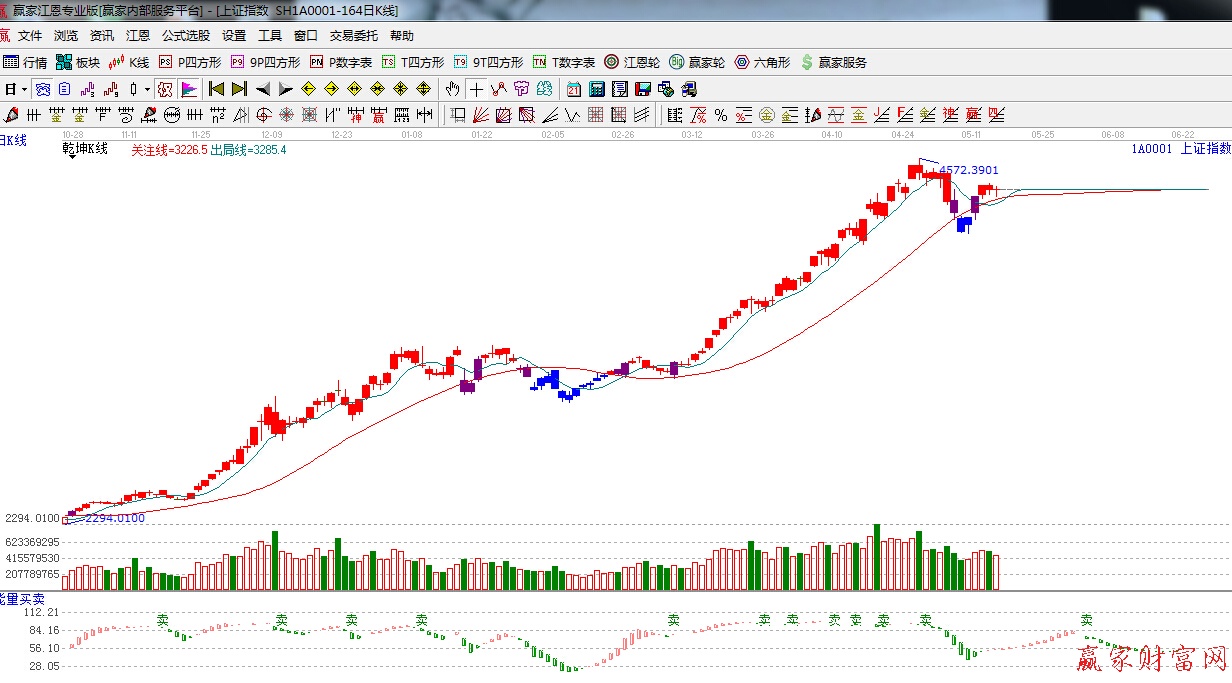Open the 交易委托 menu
This screenshot has height=683, width=1232.
tap(354, 36)
